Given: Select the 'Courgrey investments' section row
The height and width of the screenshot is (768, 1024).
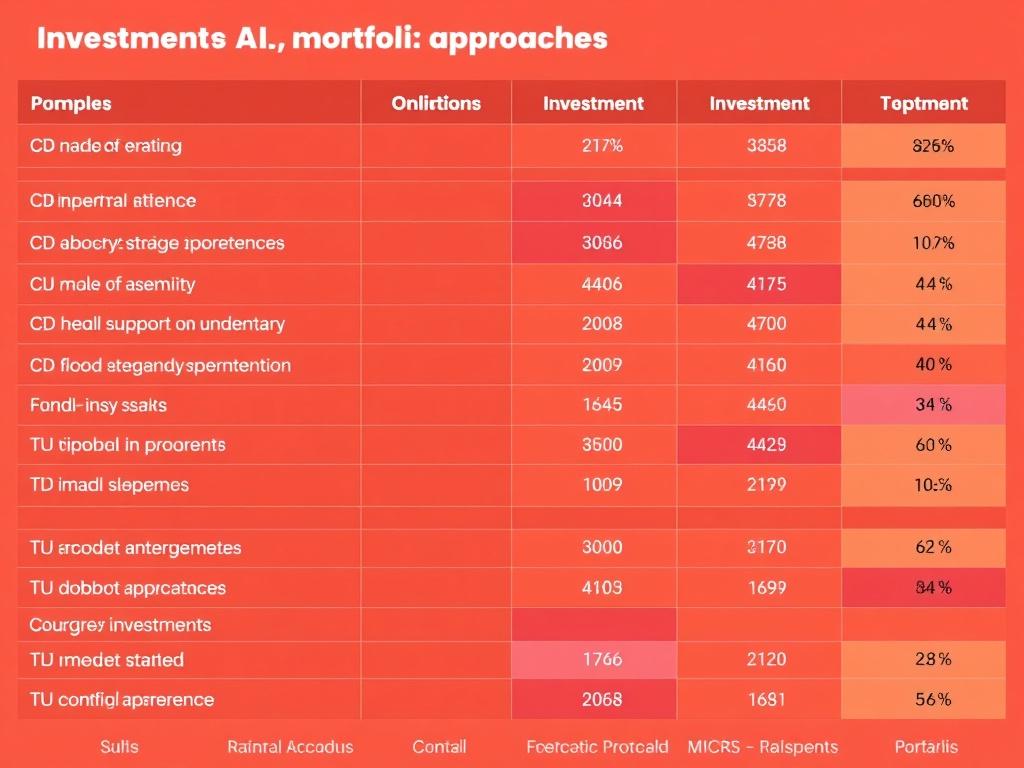Looking at the screenshot, I should click(x=120, y=625).
